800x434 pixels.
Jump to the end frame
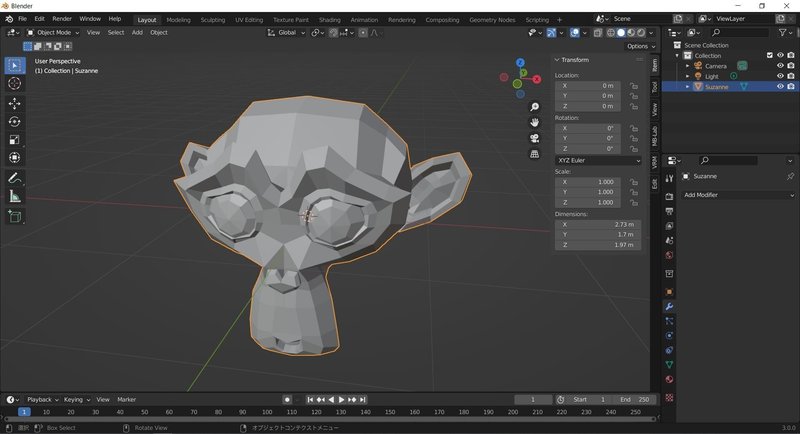362,400
